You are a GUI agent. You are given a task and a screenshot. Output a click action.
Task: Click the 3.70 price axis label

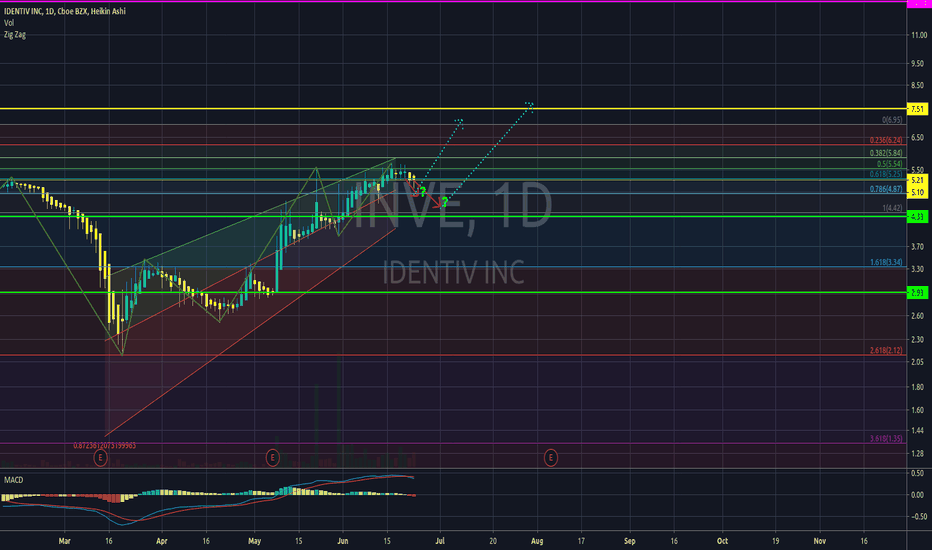click(x=918, y=246)
